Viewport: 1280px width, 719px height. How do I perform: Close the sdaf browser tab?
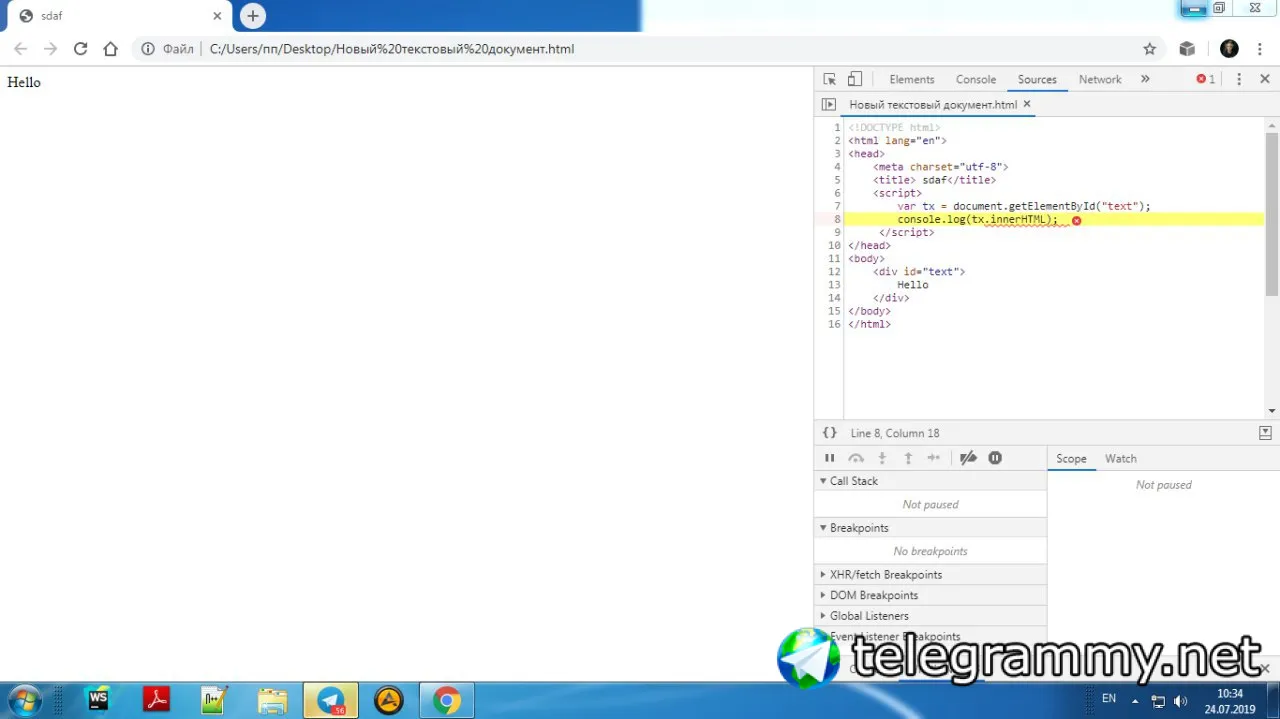217,16
